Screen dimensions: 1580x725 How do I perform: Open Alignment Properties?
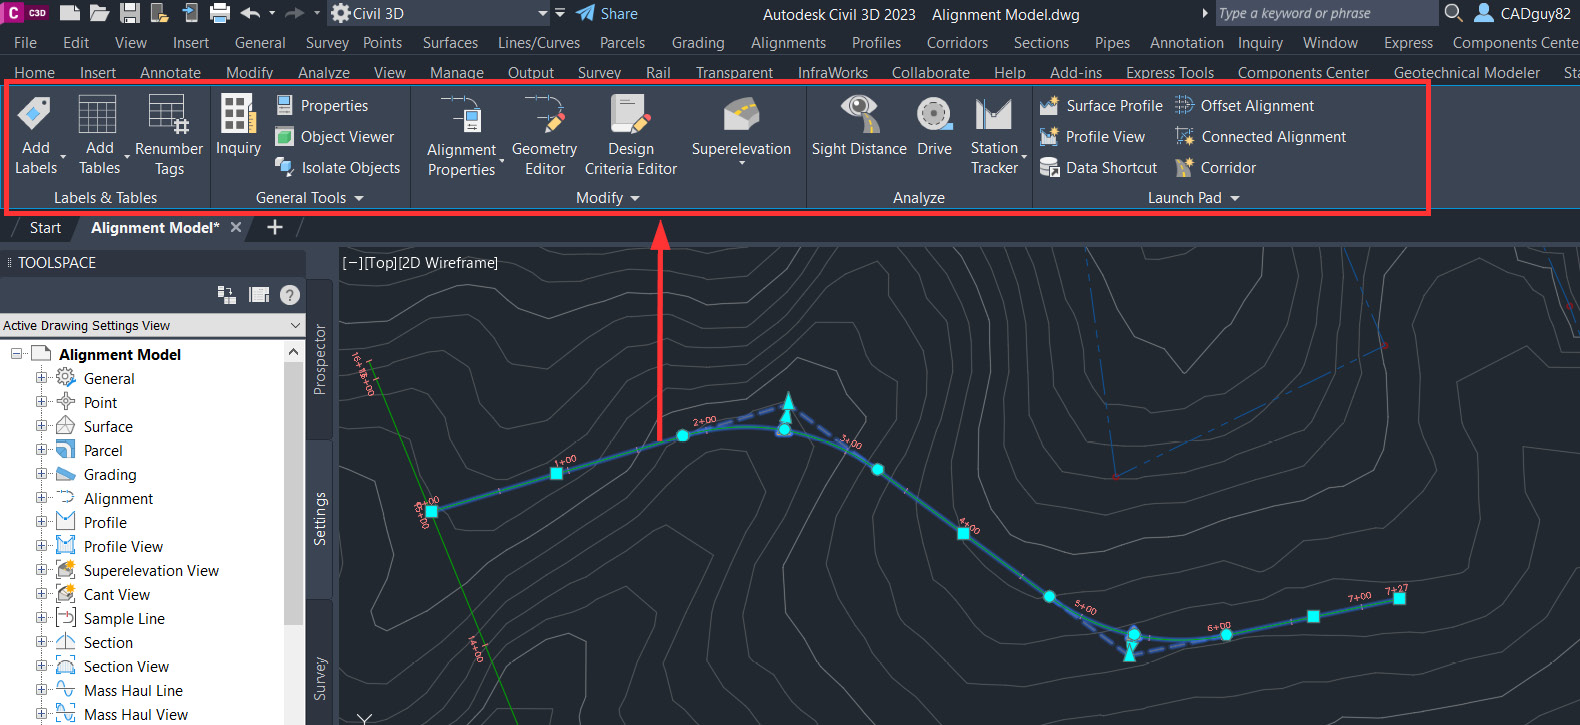coord(461,136)
